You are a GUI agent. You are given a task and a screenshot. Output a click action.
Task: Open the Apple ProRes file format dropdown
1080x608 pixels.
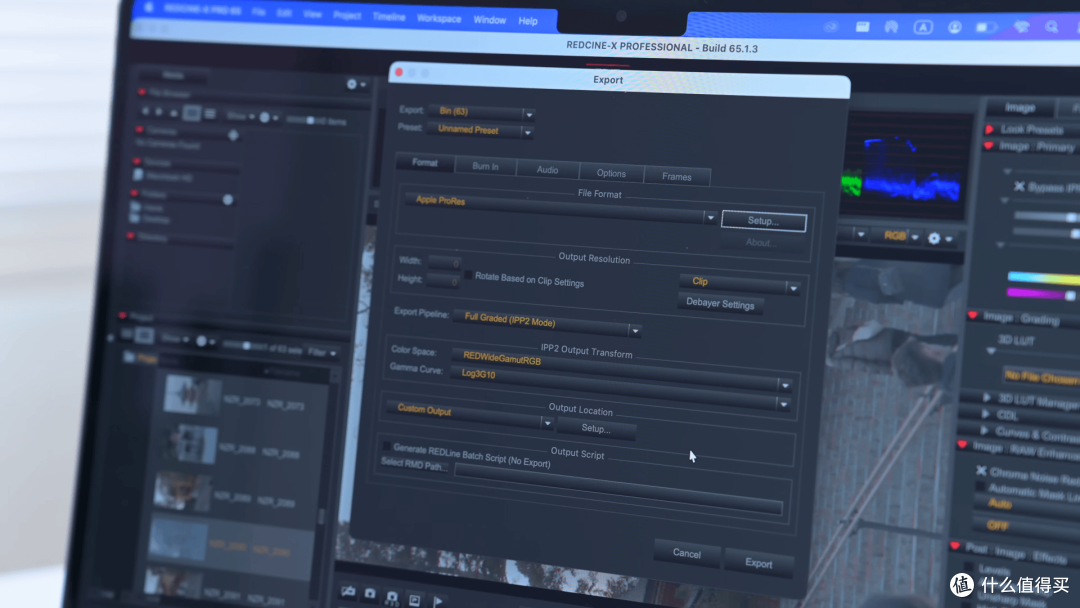point(561,209)
